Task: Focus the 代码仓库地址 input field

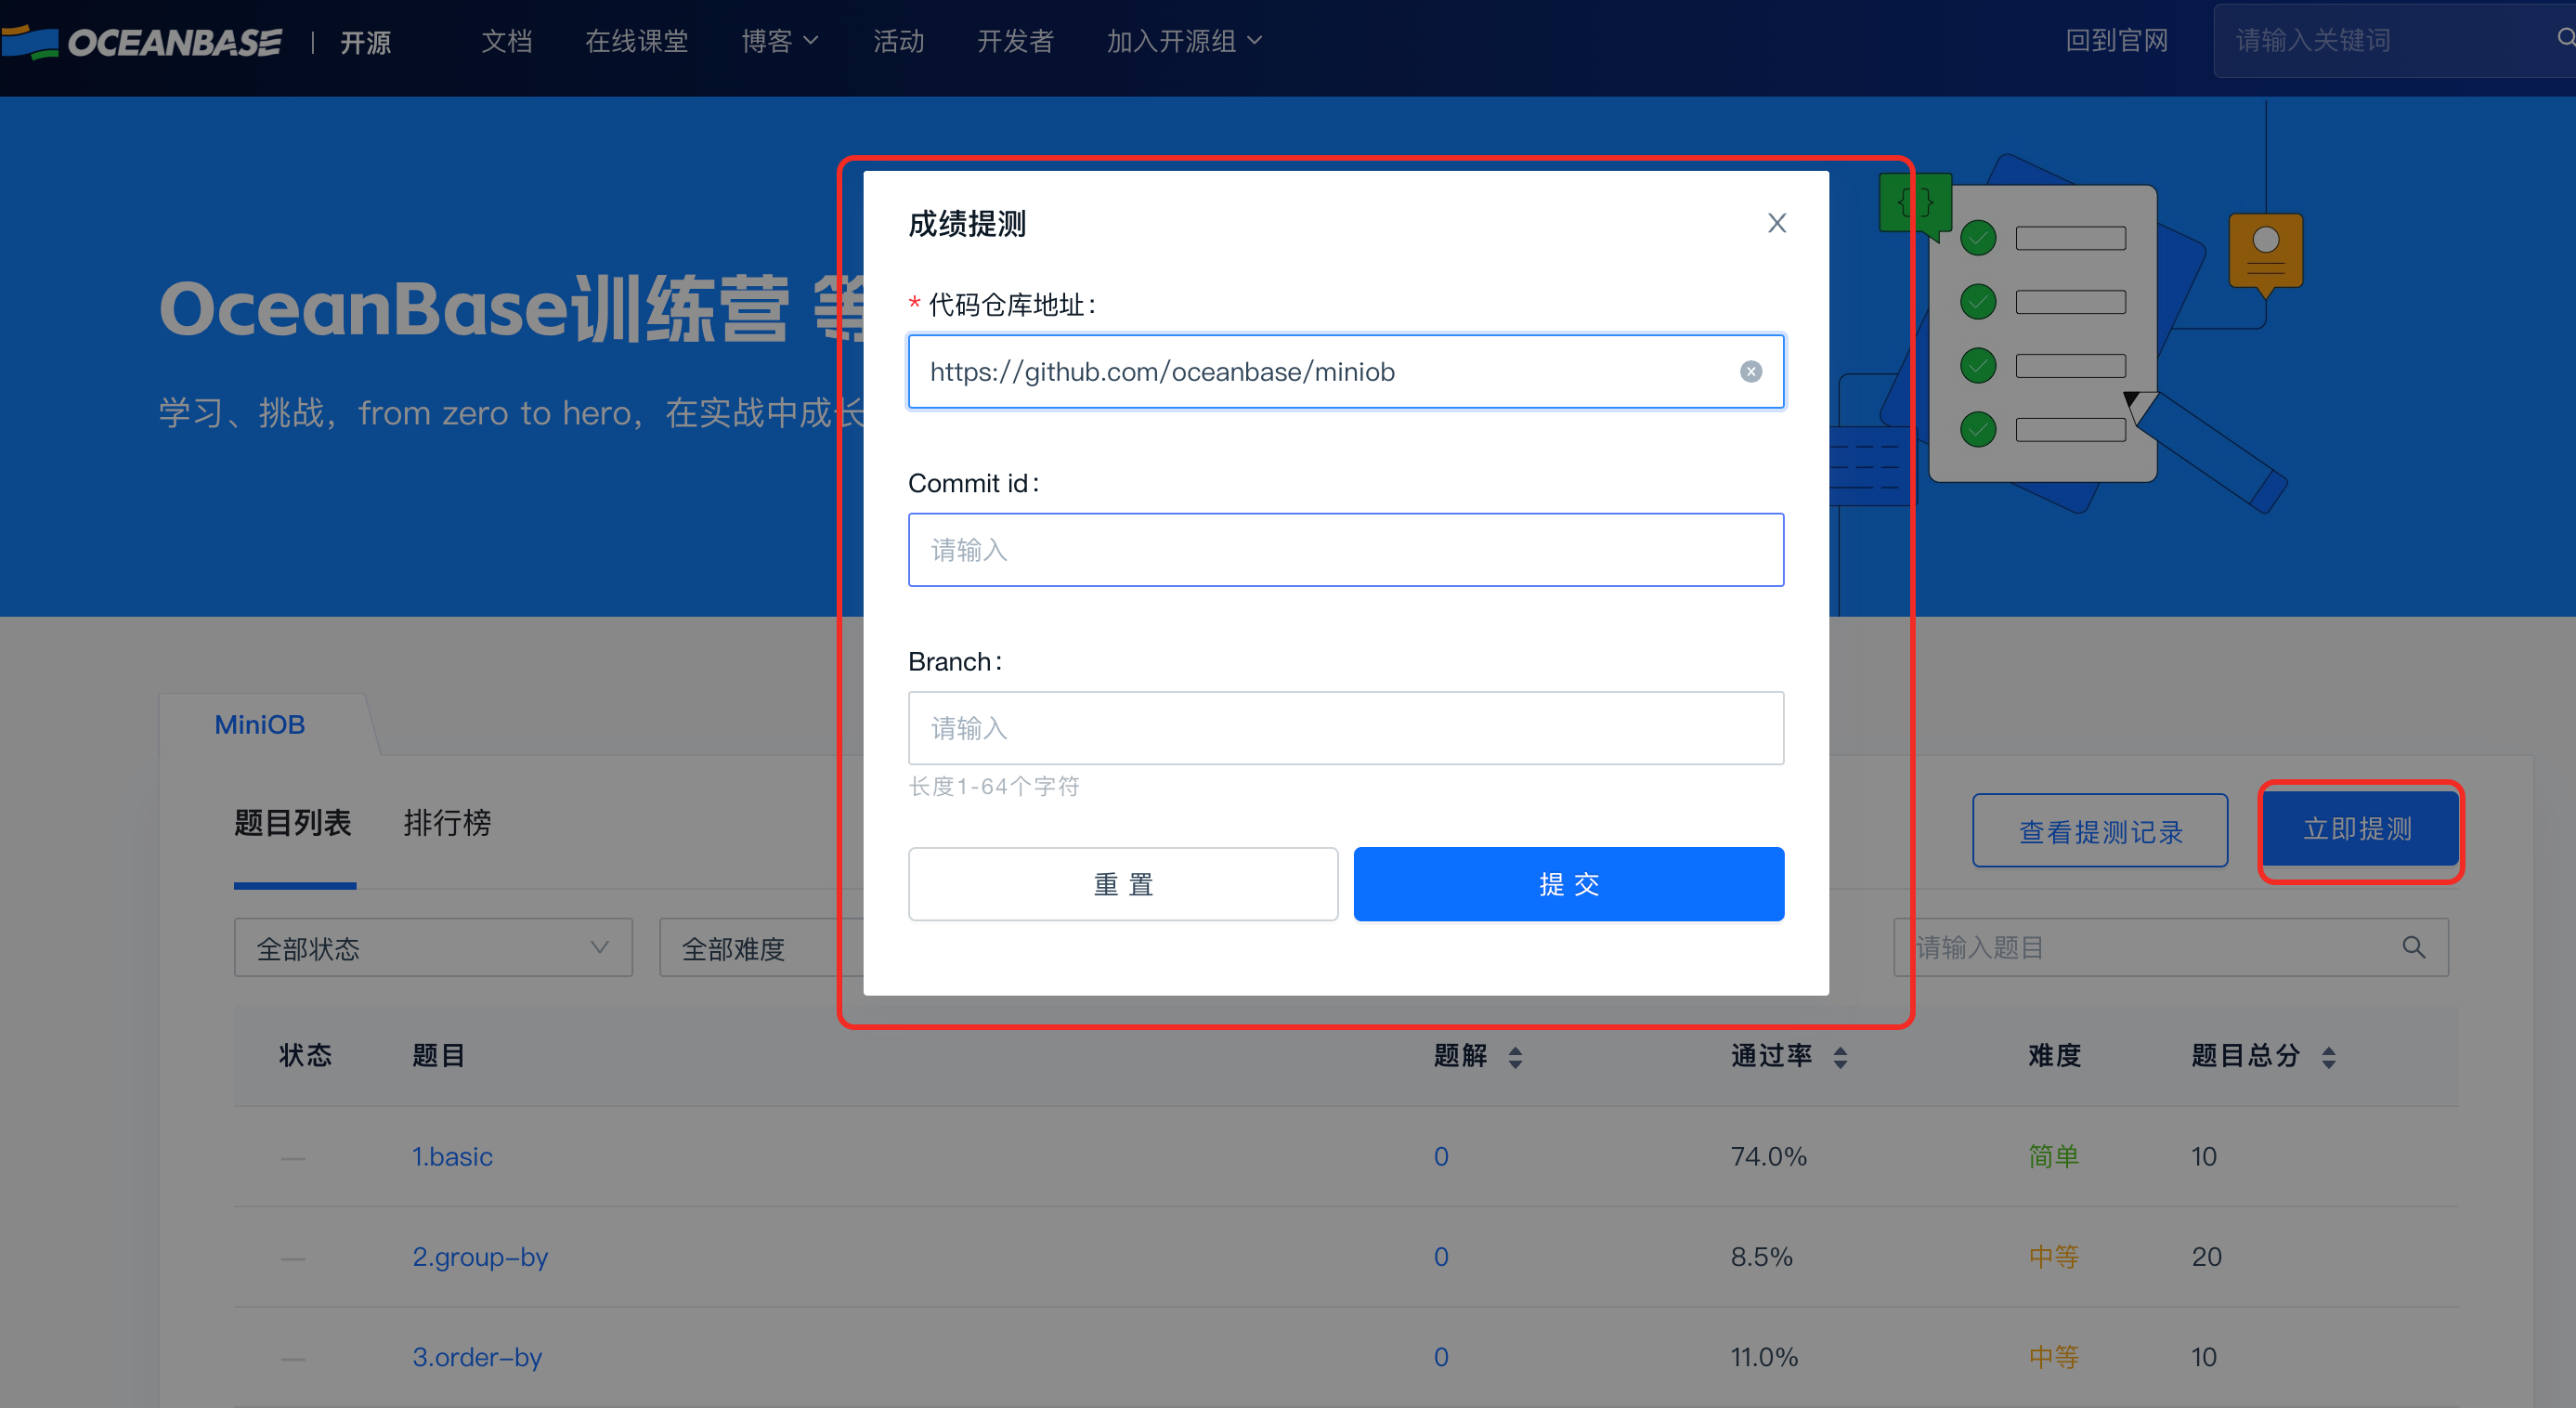Action: 1345,372
